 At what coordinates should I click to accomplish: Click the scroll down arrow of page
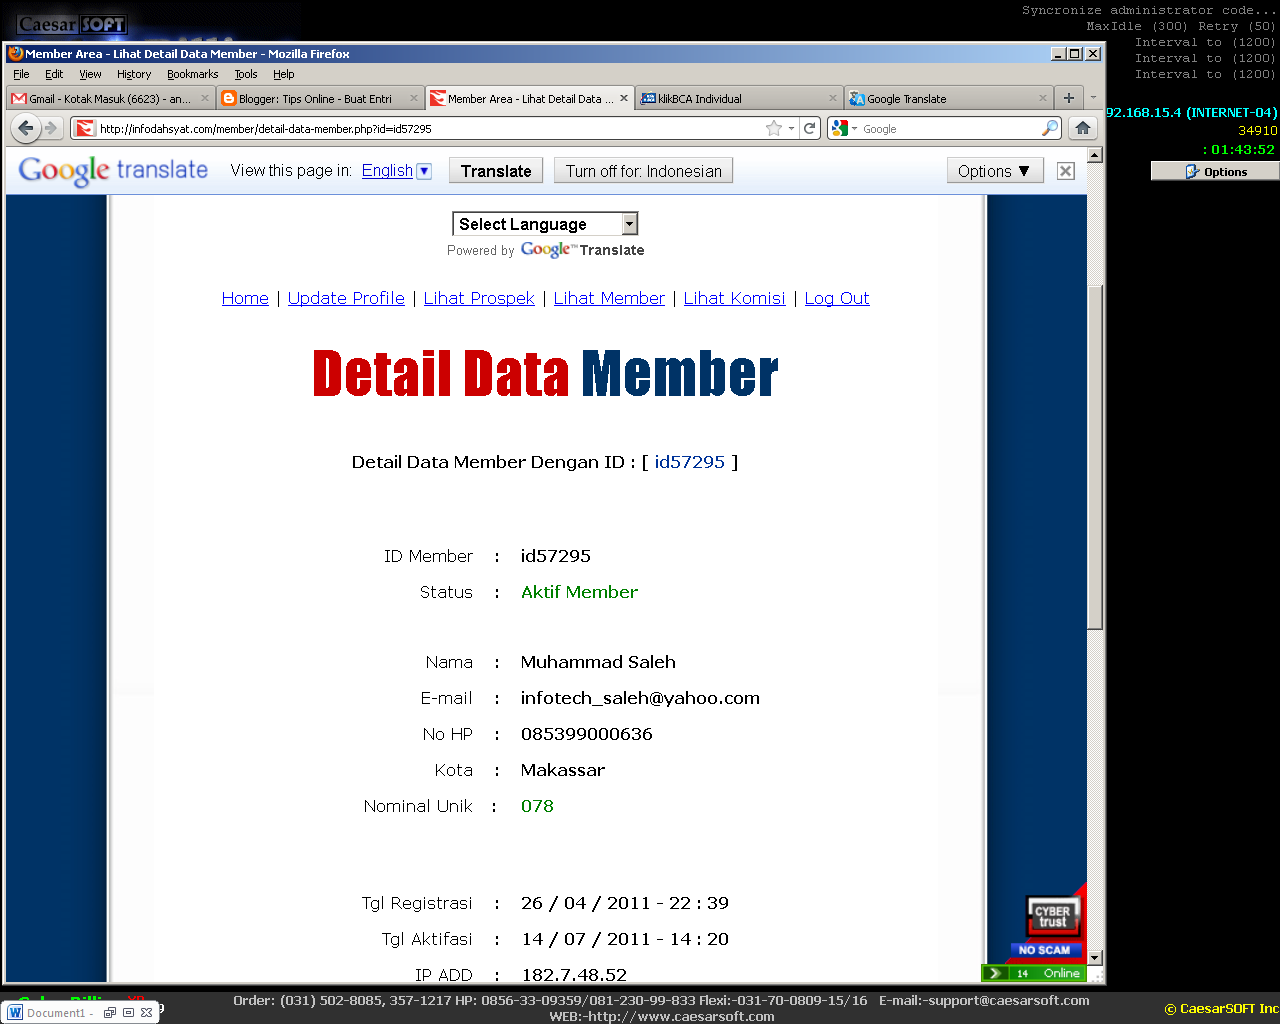pyautogui.click(x=1094, y=958)
